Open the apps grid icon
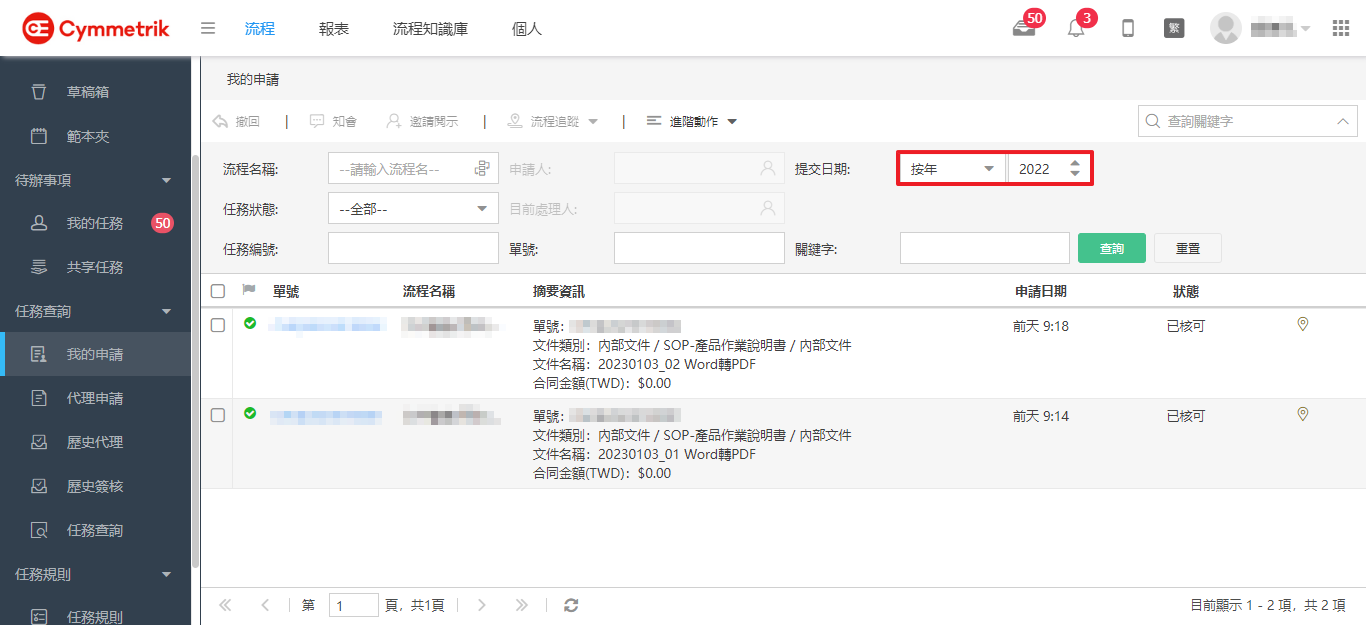Screen dimensions: 1366x625 point(1341,28)
